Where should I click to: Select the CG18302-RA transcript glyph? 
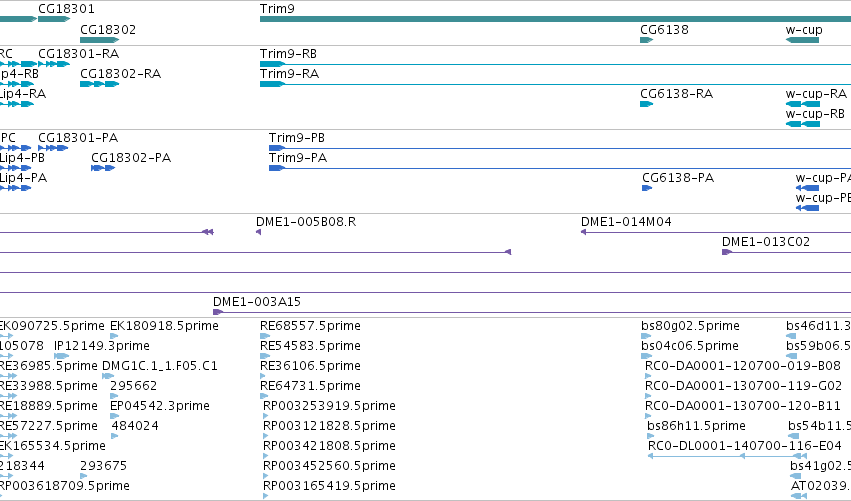[x=99, y=84]
